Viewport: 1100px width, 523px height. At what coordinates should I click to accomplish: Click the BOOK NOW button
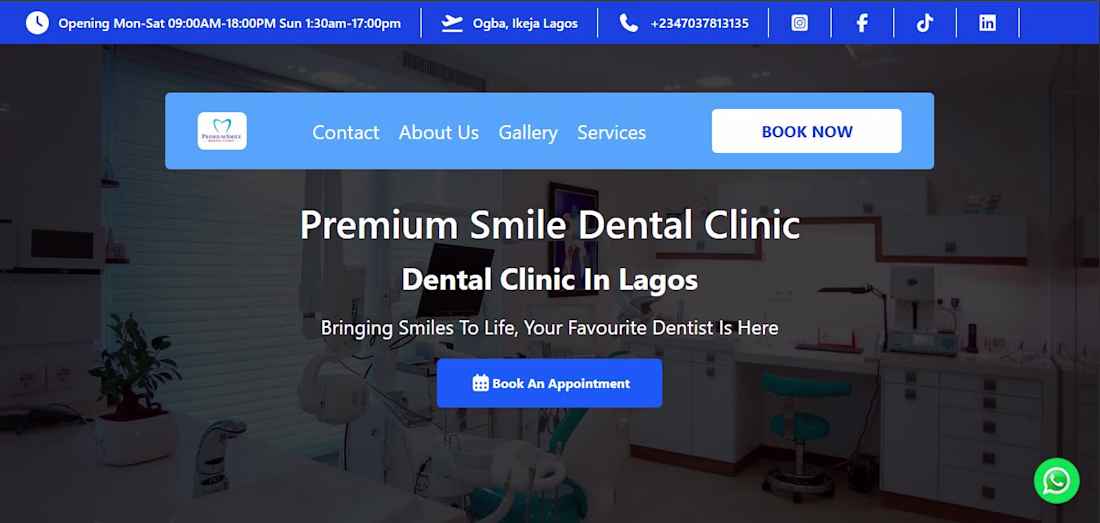tap(807, 131)
